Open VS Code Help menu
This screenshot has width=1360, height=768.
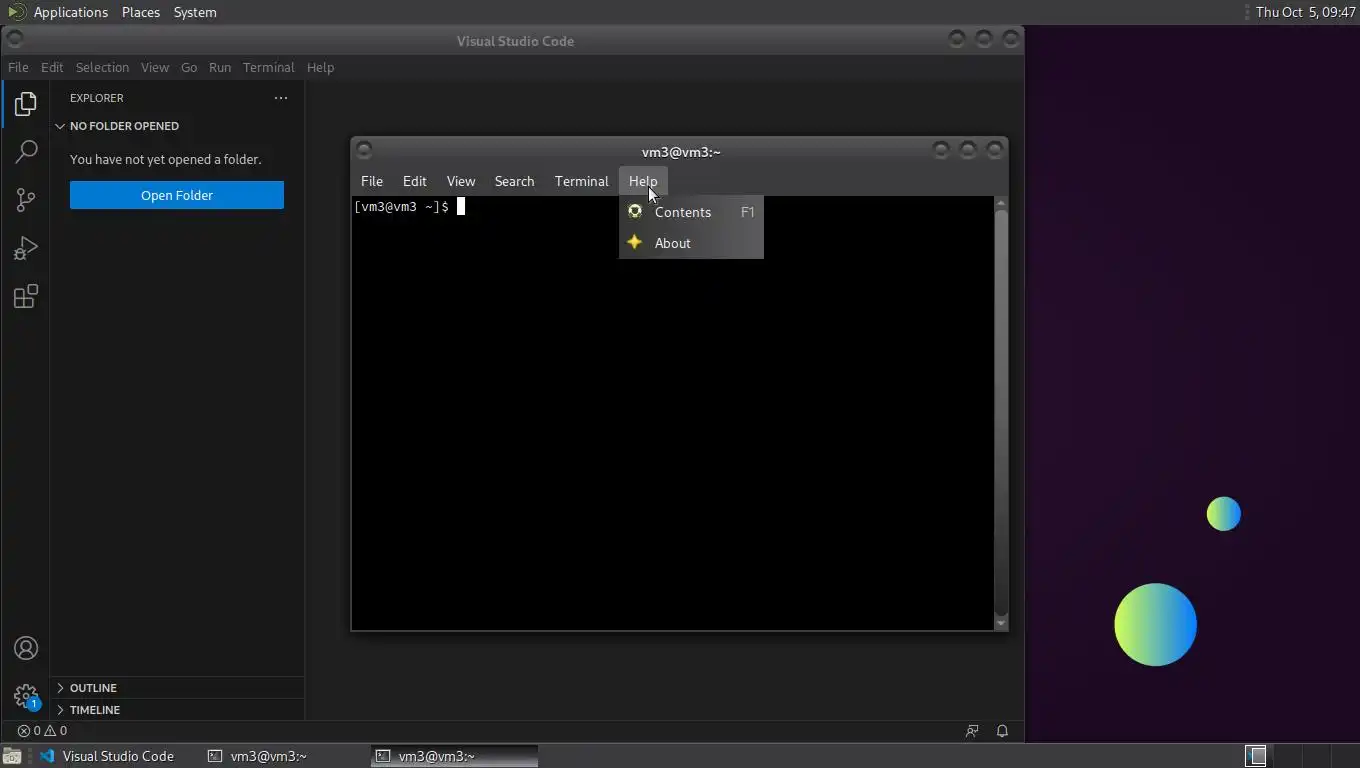320,67
